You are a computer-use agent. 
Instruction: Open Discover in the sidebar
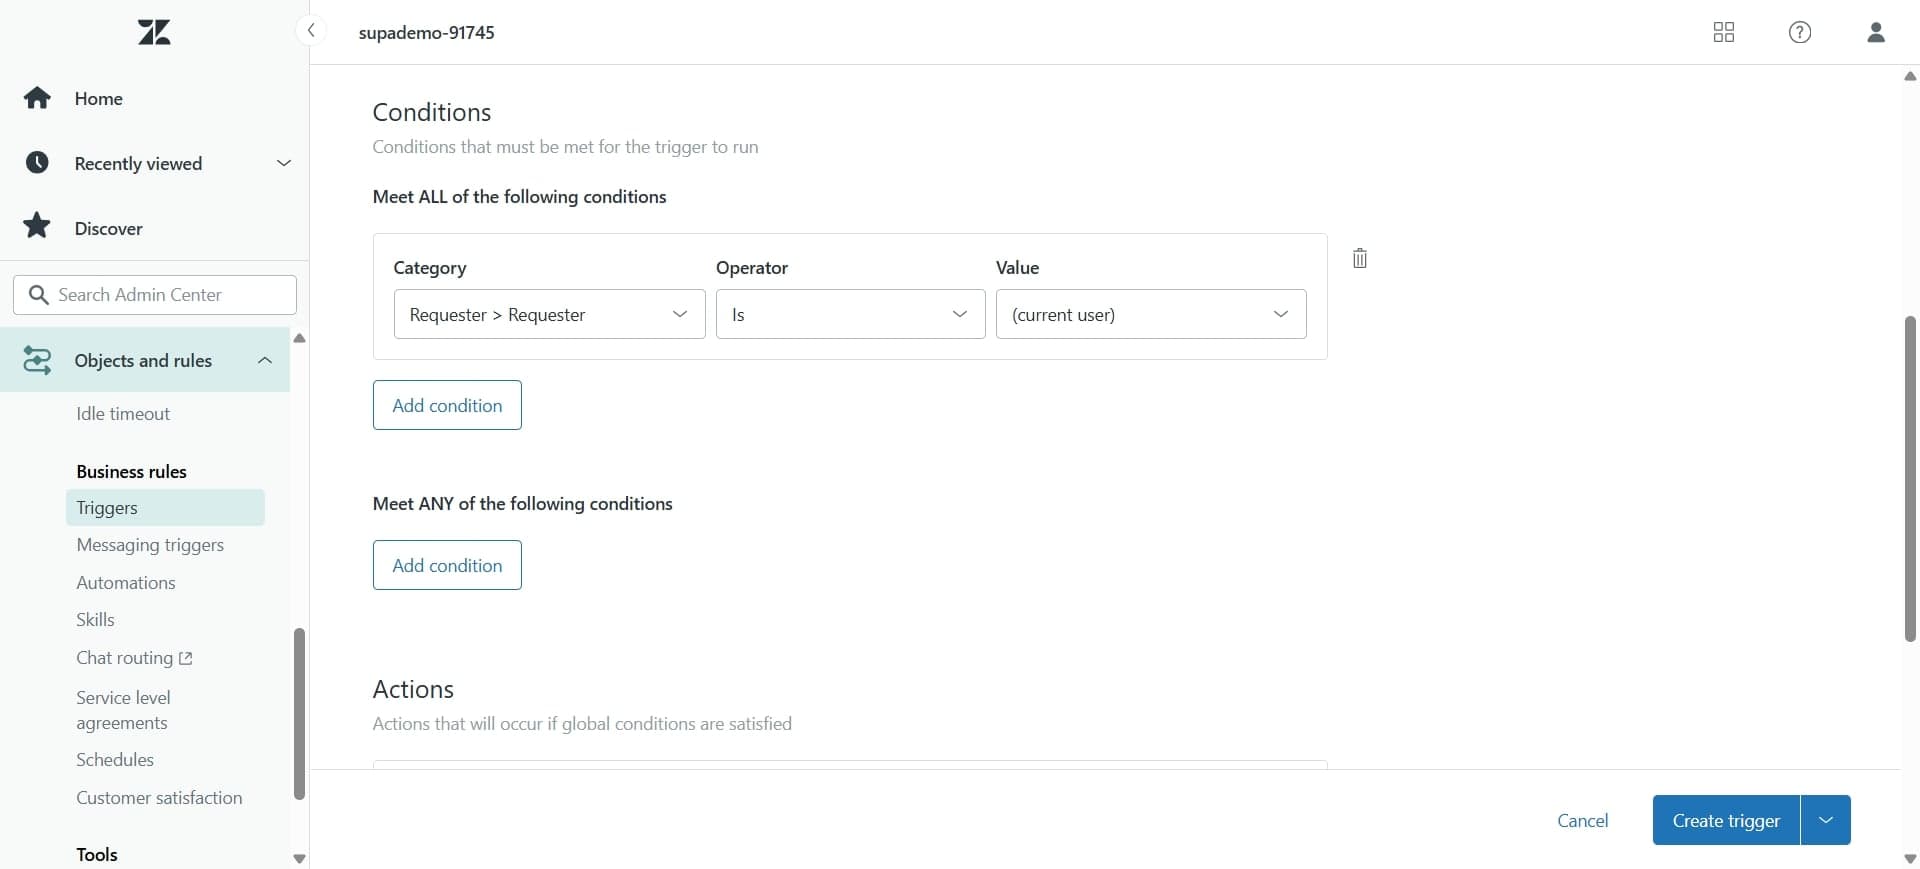click(x=108, y=228)
